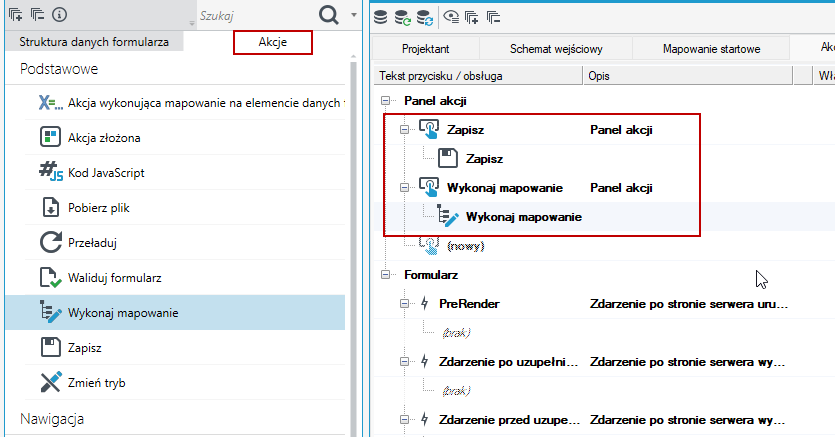Click the database icon in the right toolbar
Image resolution: width=835 pixels, height=437 pixels.
coord(380,17)
